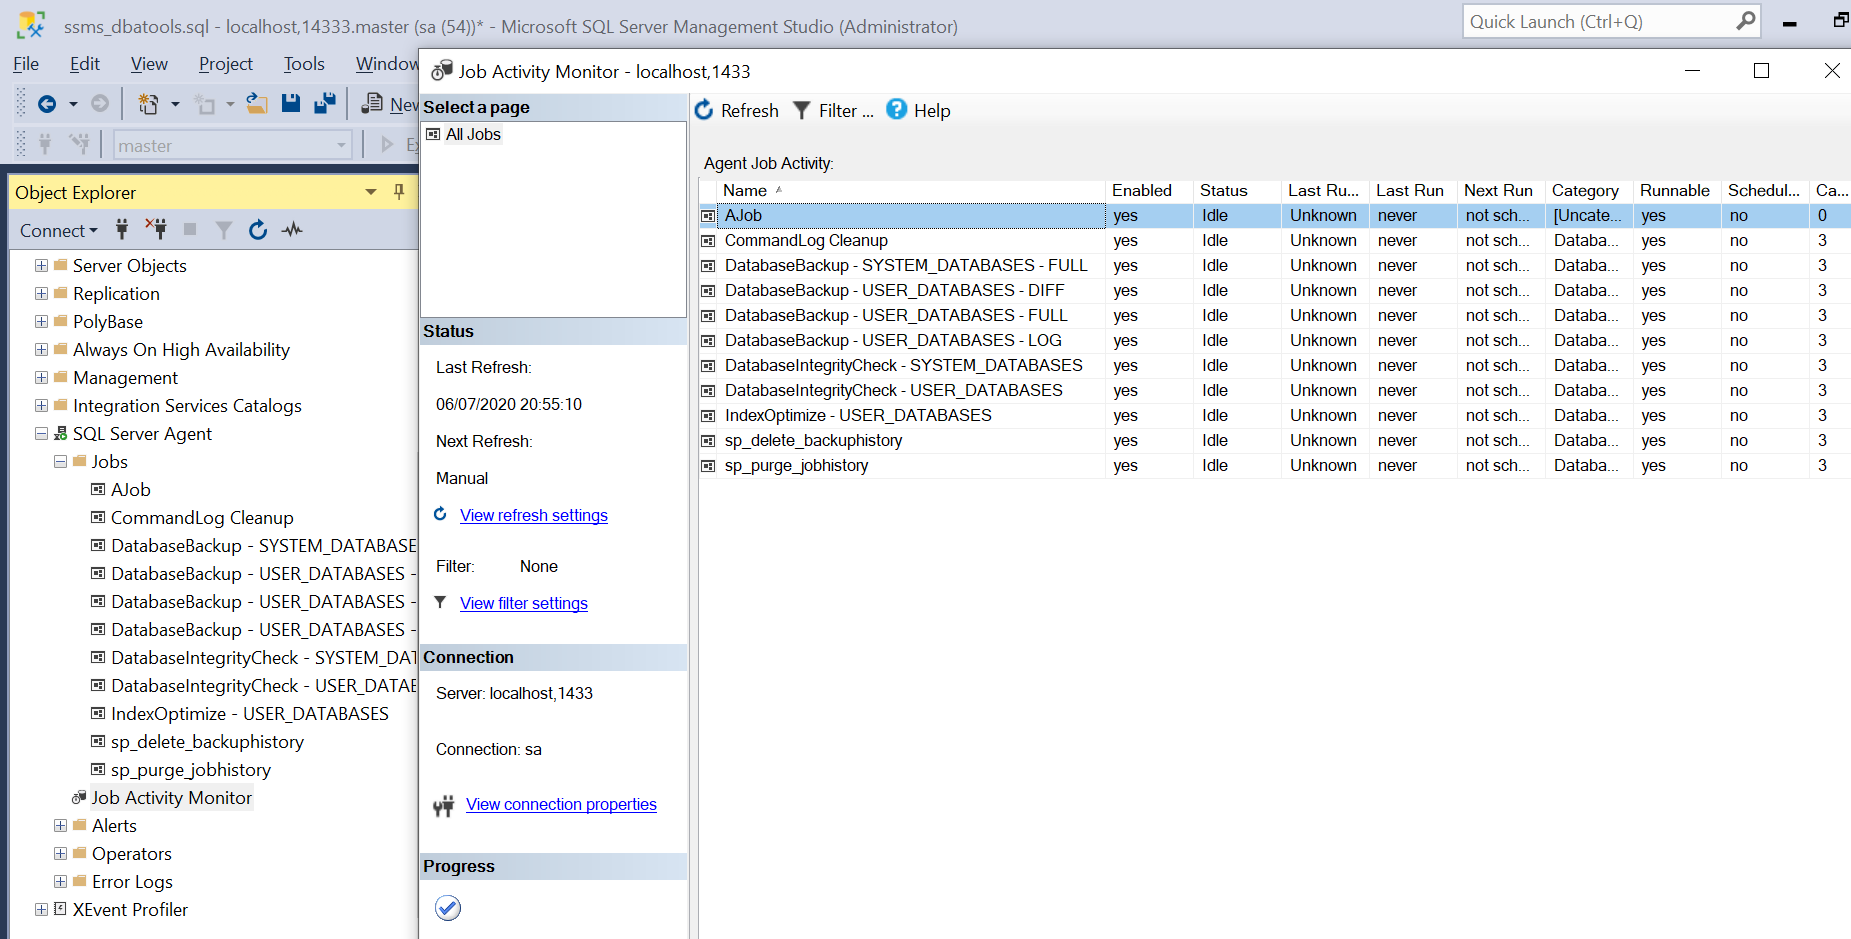Toggle Object Explorer auto-hide pin

[399, 192]
